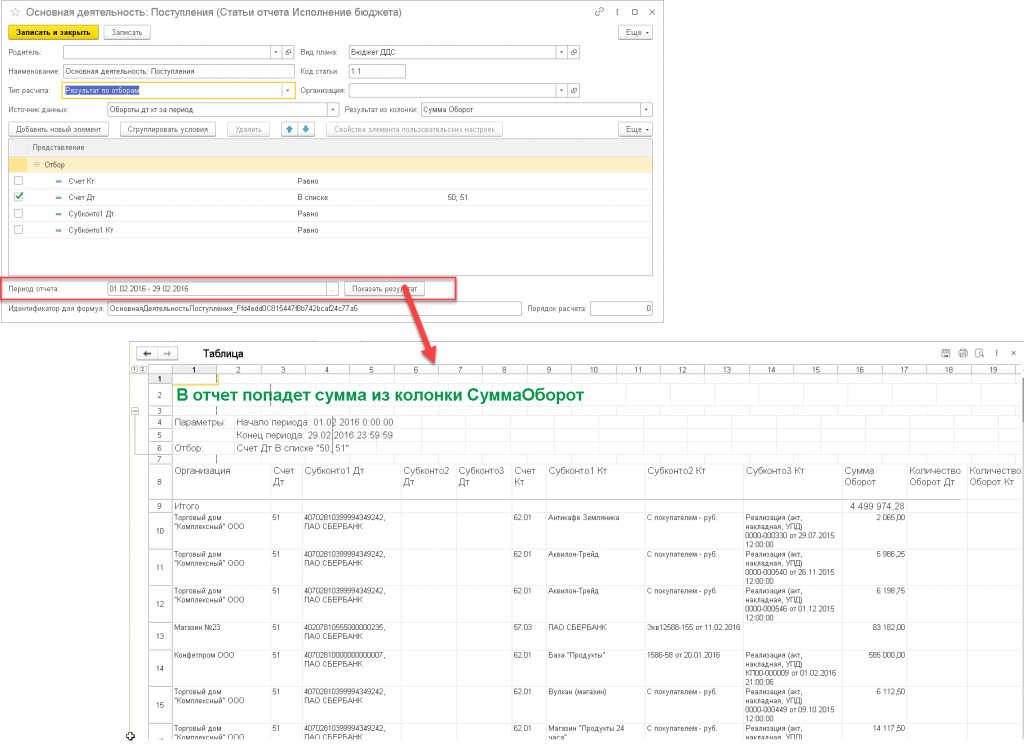Click the Наименование input field
This screenshot has height=750, width=1024.
(x=178, y=71)
